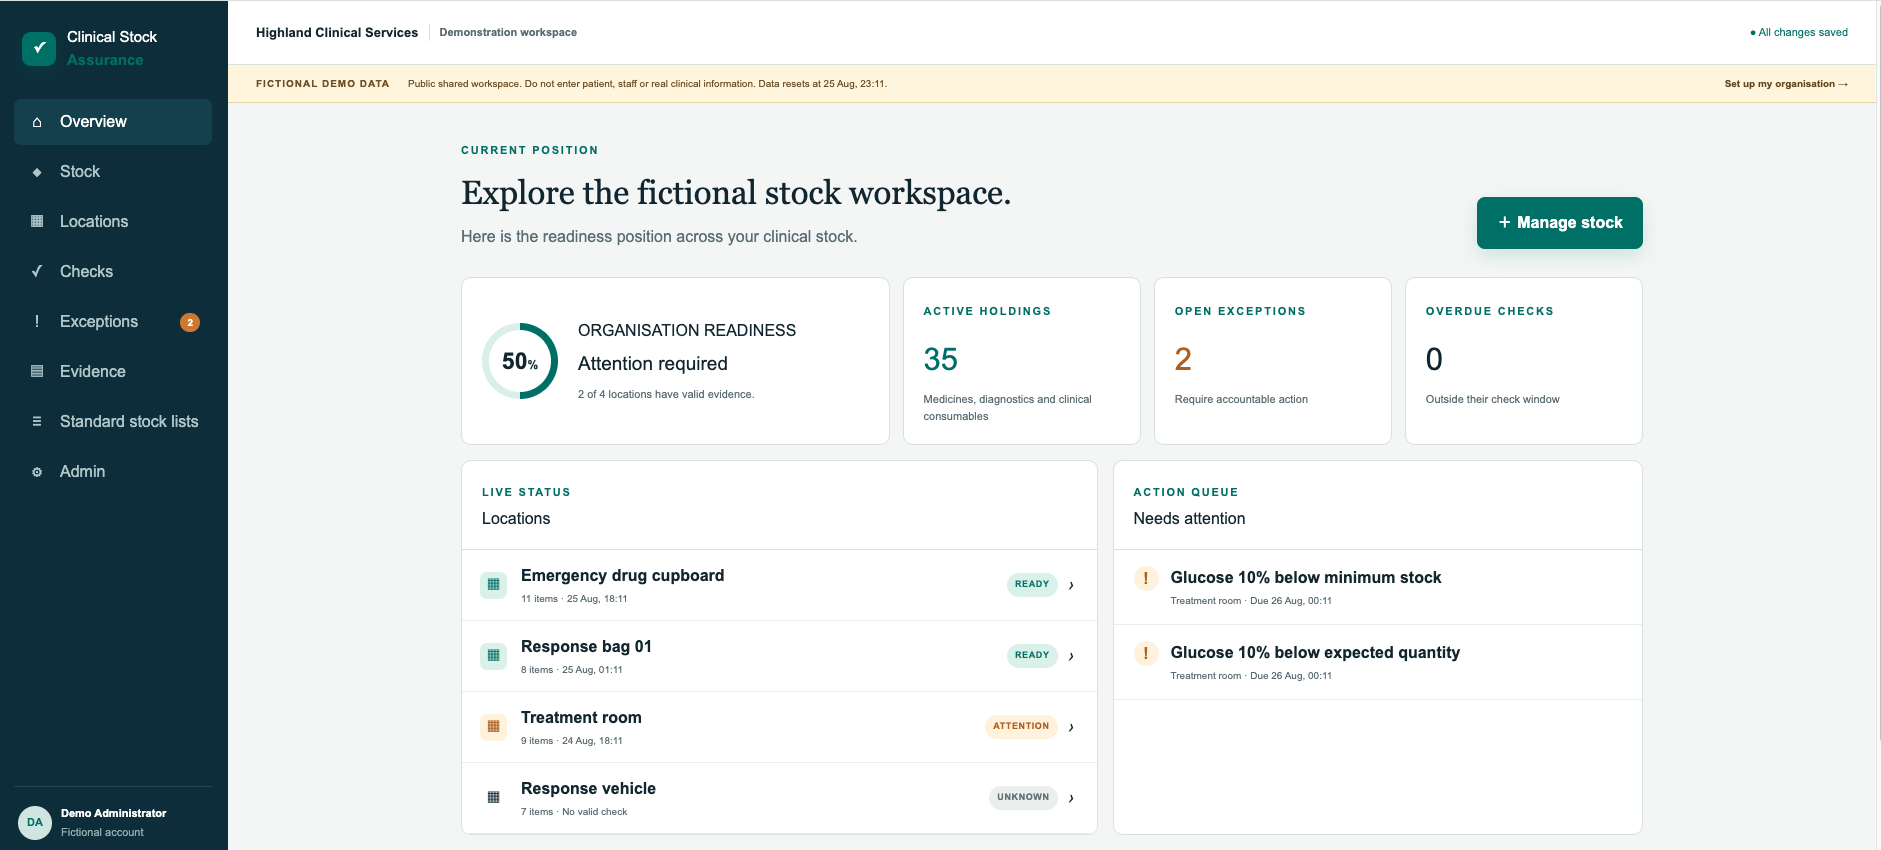
Task: Click ATTENTION badge for Treatment room
Action: [x=1021, y=726]
